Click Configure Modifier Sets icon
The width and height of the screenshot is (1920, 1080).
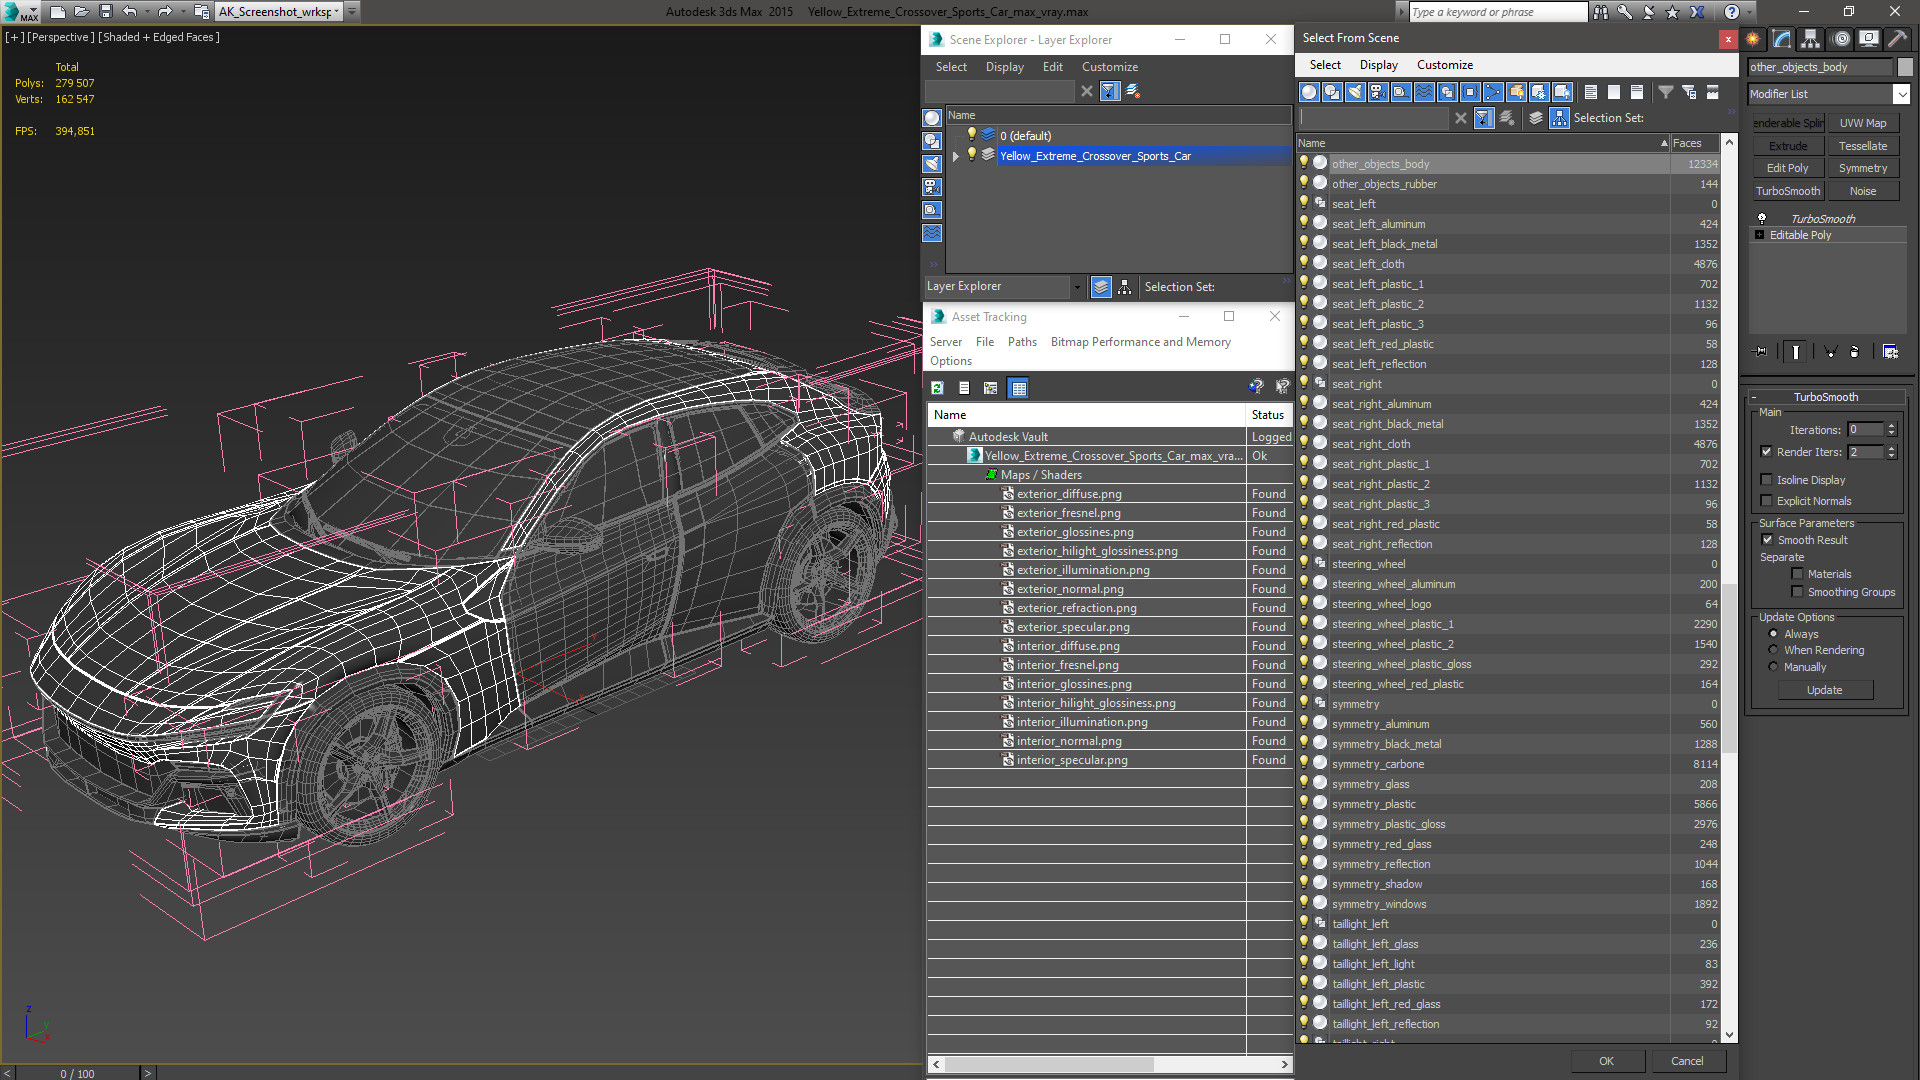pyautogui.click(x=1890, y=352)
